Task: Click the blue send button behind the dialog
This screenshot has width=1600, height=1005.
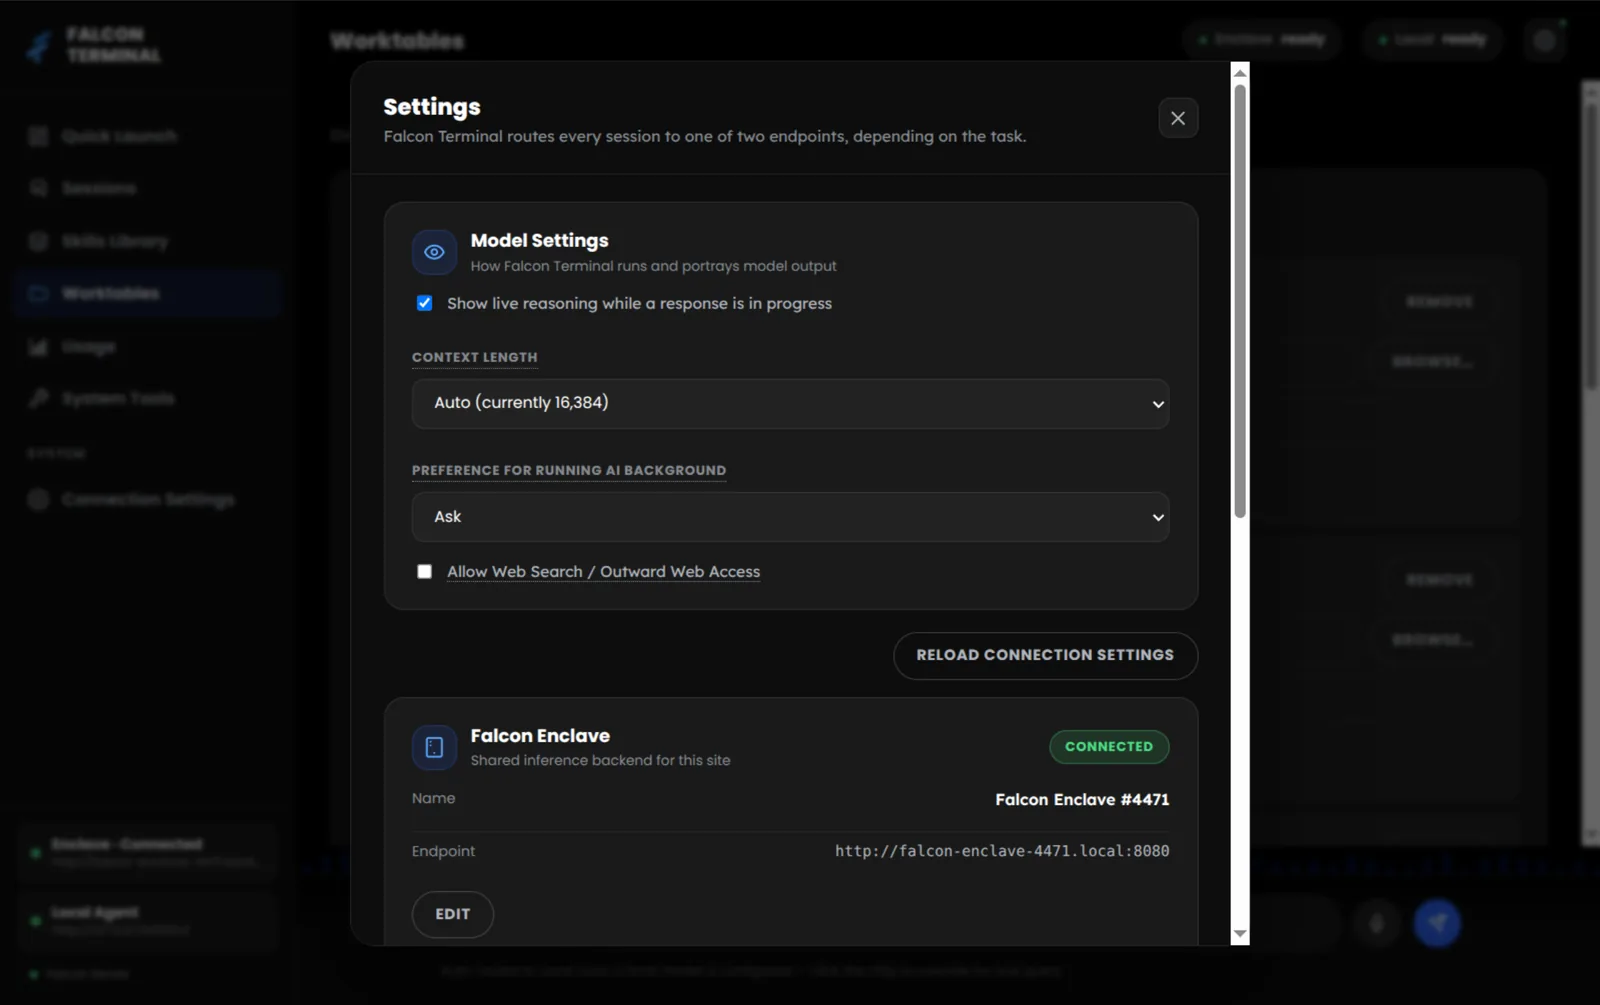Action: coord(1437,923)
